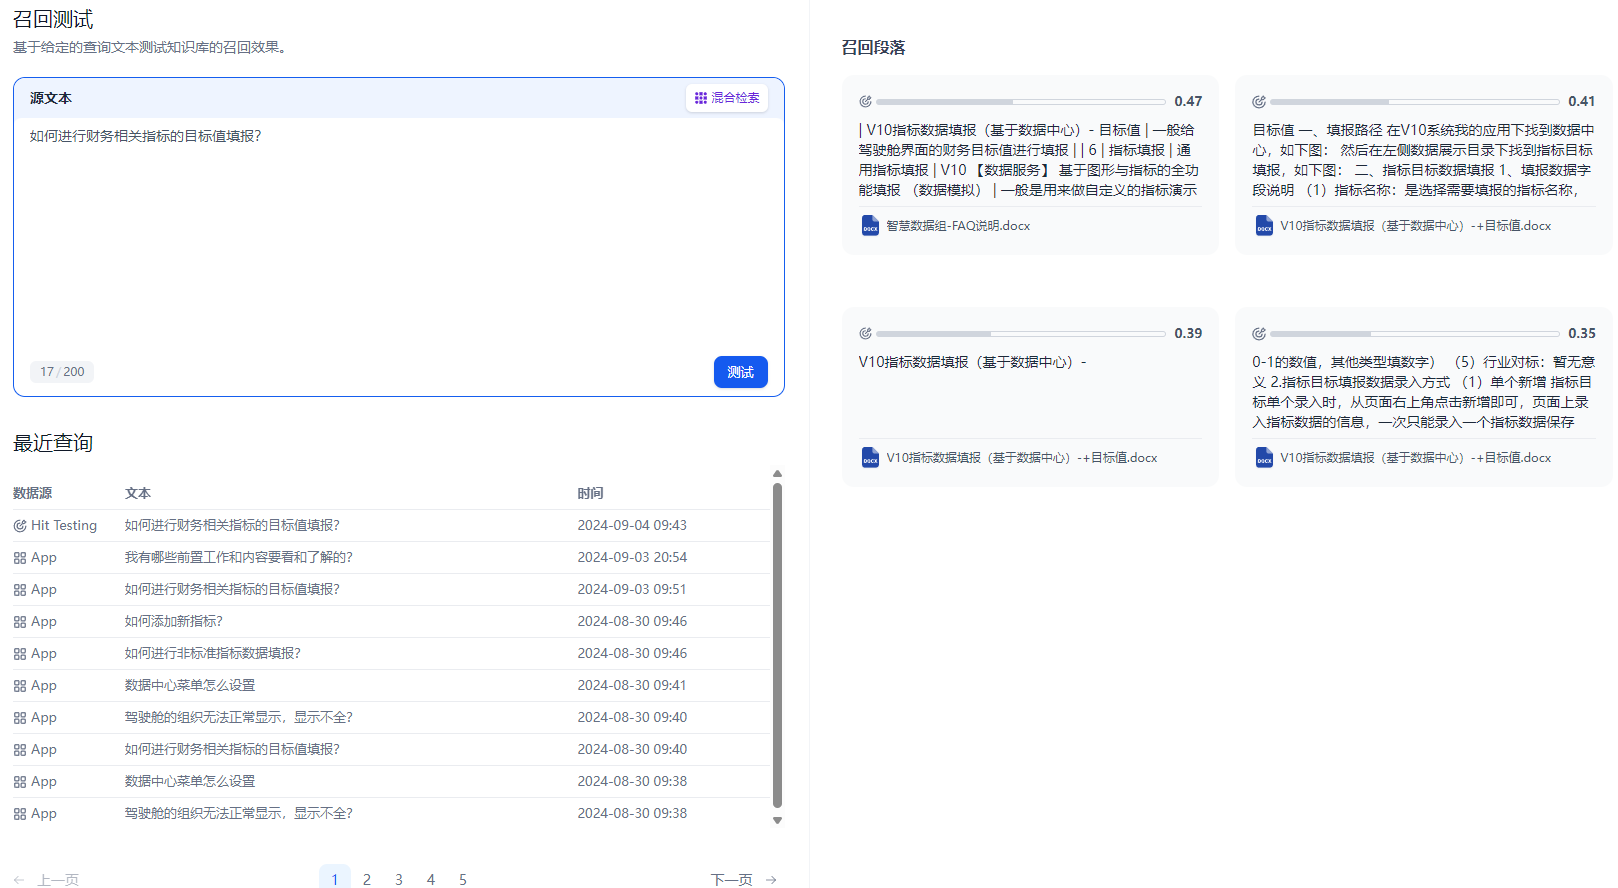Click the grid icon beside 混合检索
Viewport: 1618px width, 888px height.
[701, 98]
